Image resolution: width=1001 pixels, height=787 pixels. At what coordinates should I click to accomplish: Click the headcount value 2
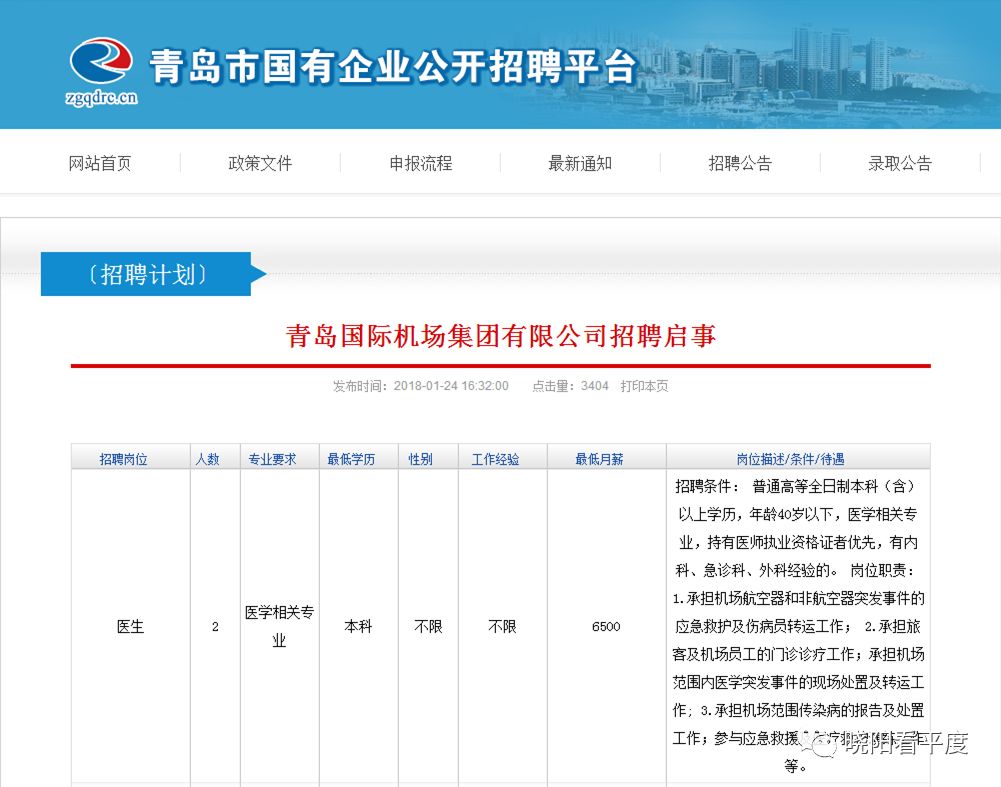pos(215,627)
